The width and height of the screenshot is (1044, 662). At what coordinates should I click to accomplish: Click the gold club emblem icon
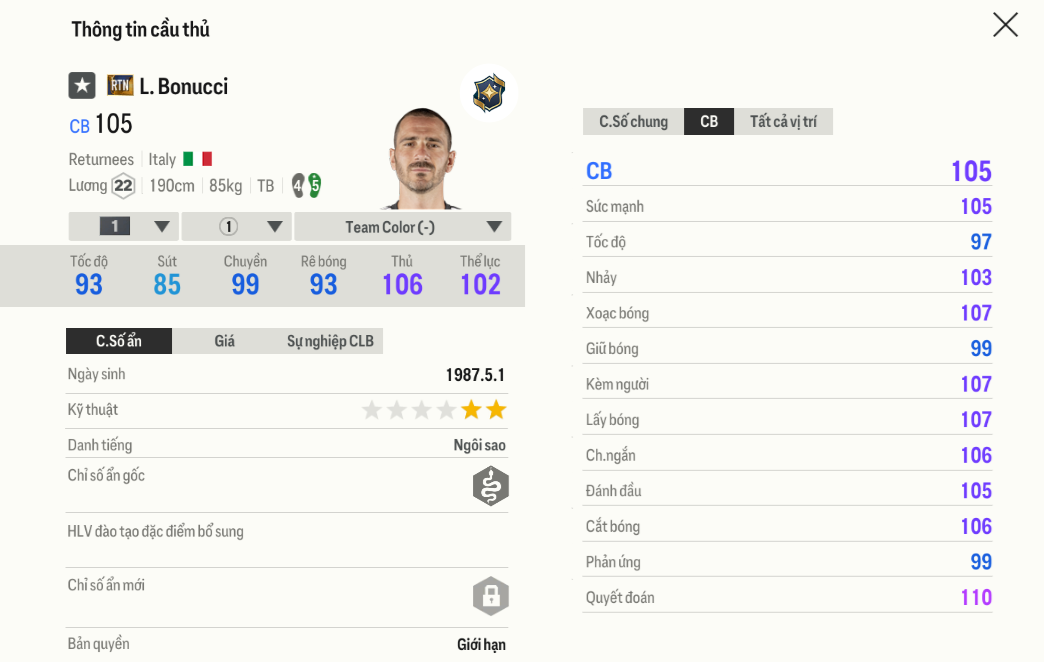tap(489, 93)
